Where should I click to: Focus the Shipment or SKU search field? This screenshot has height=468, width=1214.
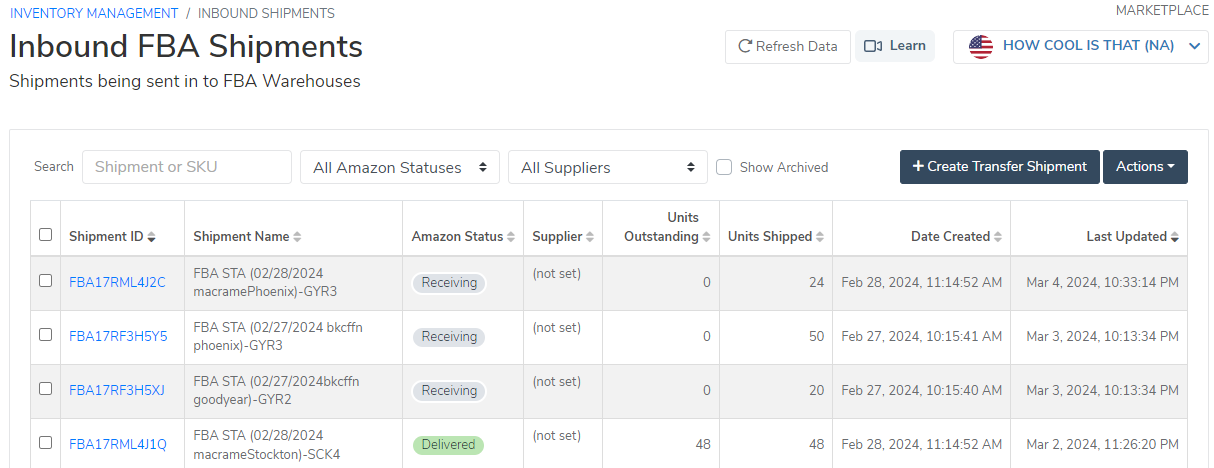tap(187, 167)
